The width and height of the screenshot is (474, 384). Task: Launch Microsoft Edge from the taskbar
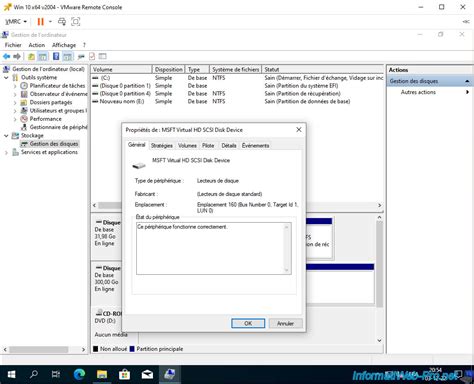click(79, 375)
